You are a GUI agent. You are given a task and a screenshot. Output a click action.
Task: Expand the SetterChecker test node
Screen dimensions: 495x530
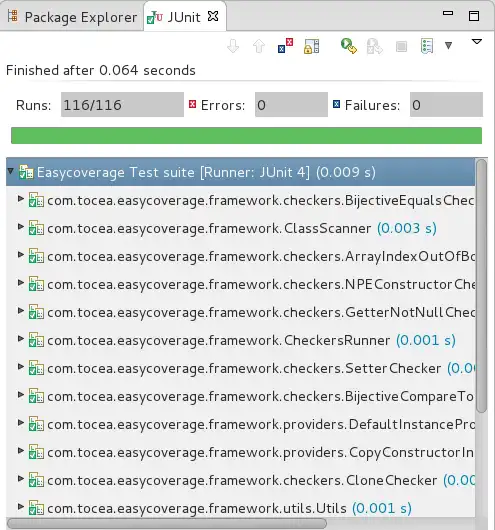click(21, 367)
